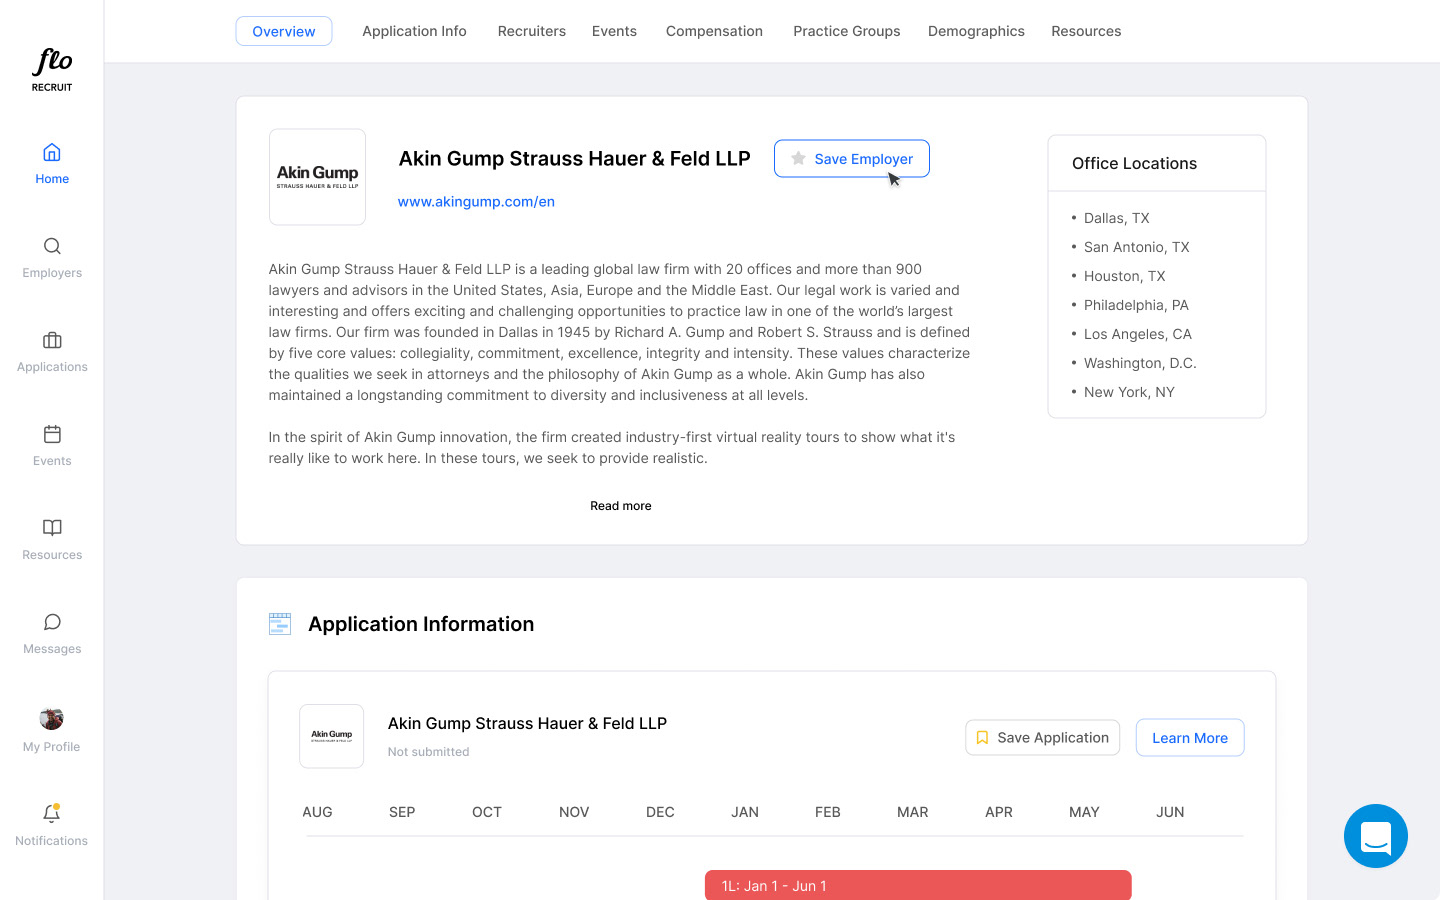Open the Events calendar icon
This screenshot has width=1440, height=900.
(x=52, y=434)
